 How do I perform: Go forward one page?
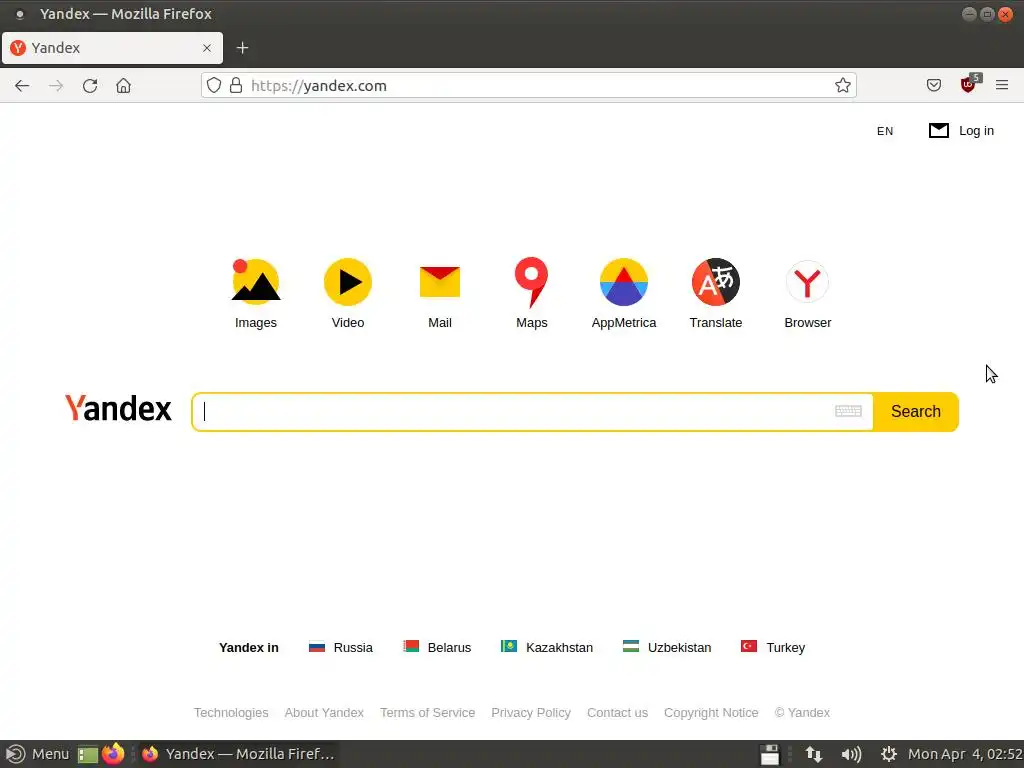tap(56, 86)
